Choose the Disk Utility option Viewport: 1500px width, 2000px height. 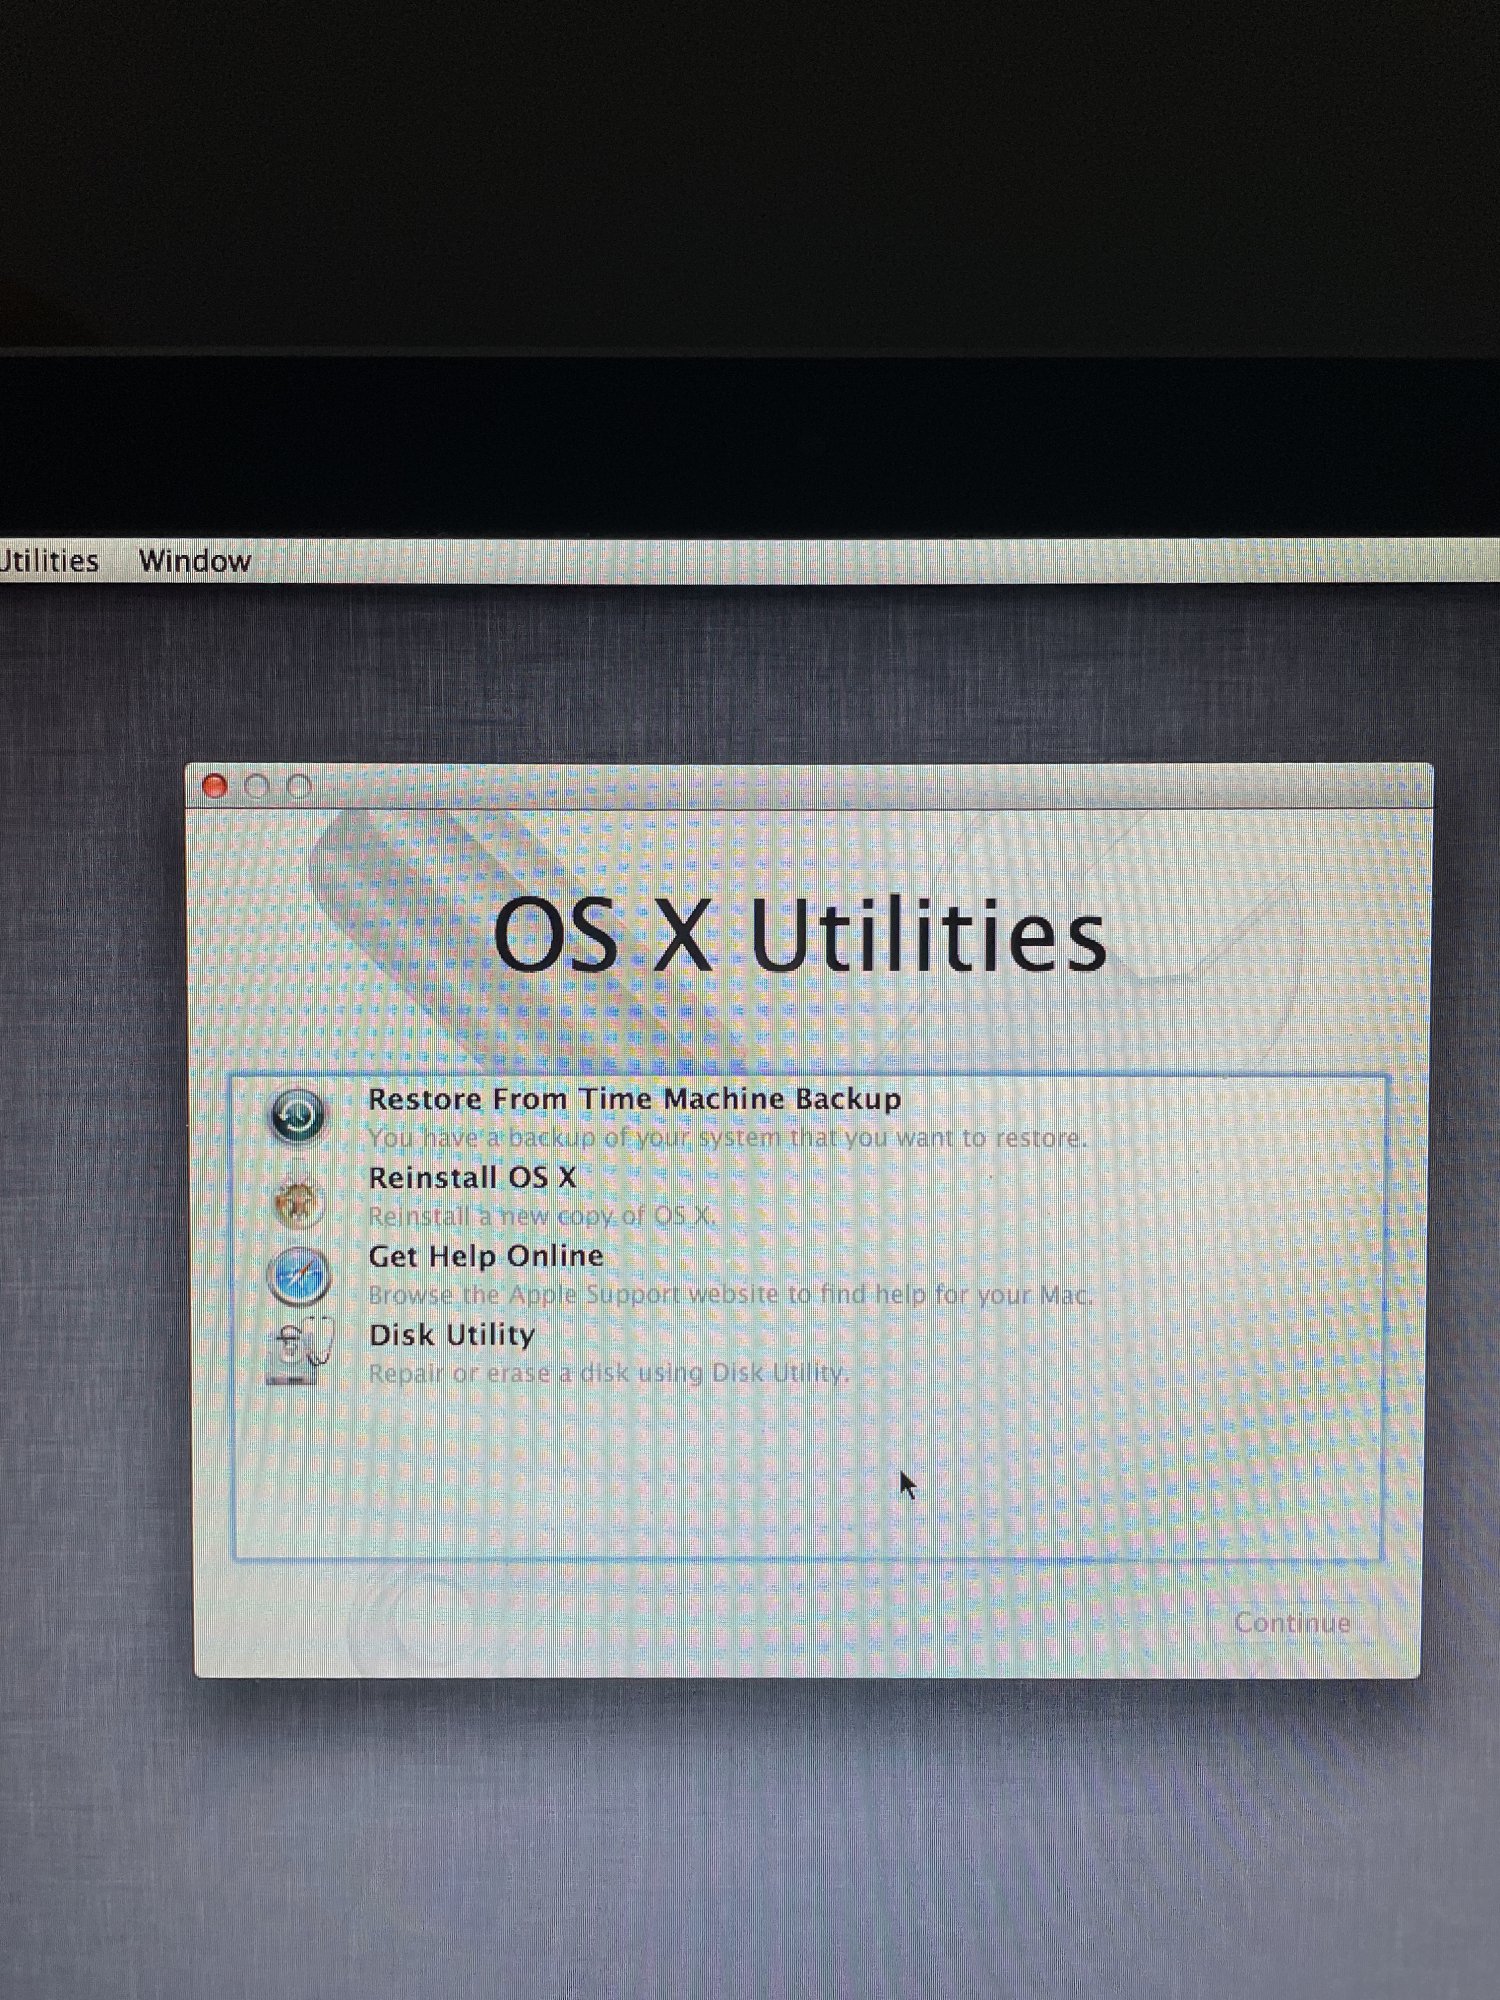[452, 1335]
